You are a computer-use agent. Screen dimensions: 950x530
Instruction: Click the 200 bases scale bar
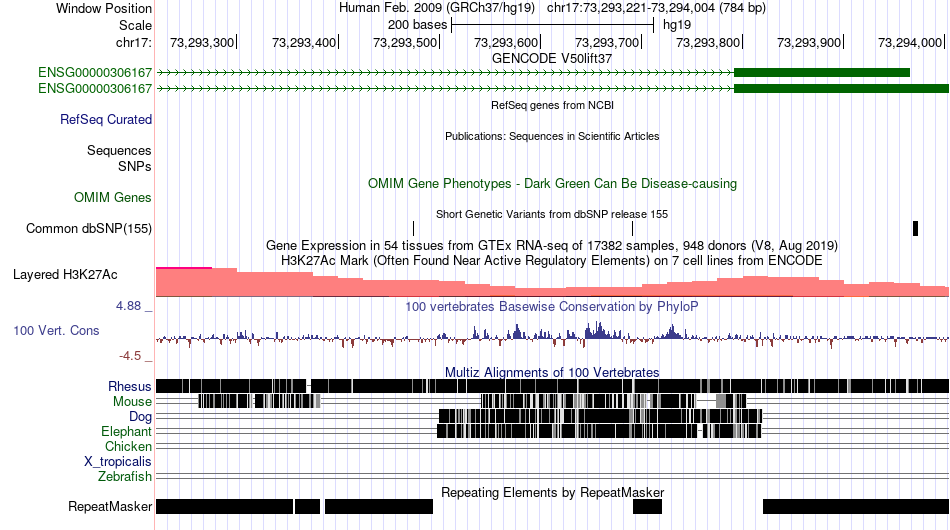click(553, 25)
